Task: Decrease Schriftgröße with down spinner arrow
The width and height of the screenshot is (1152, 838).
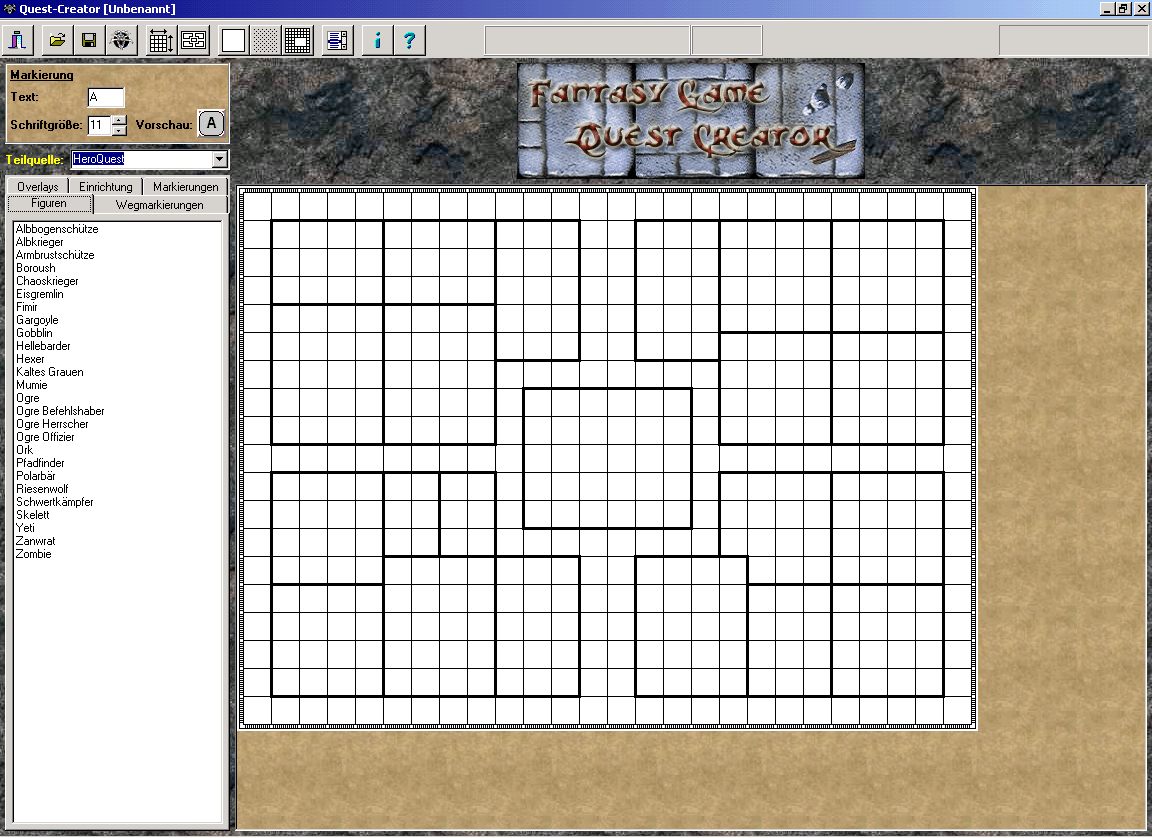Action: 119,130
